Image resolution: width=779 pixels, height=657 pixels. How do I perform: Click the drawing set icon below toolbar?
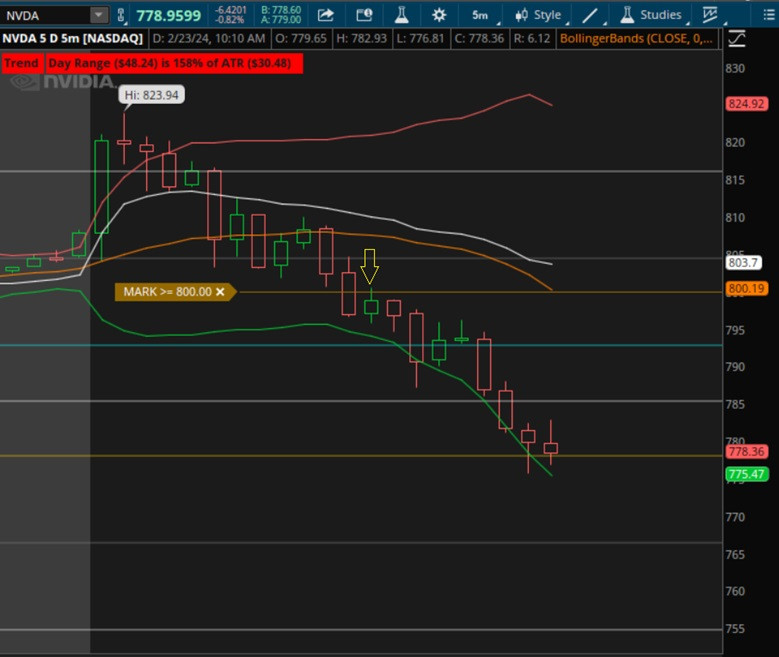[x=737, y=39]
